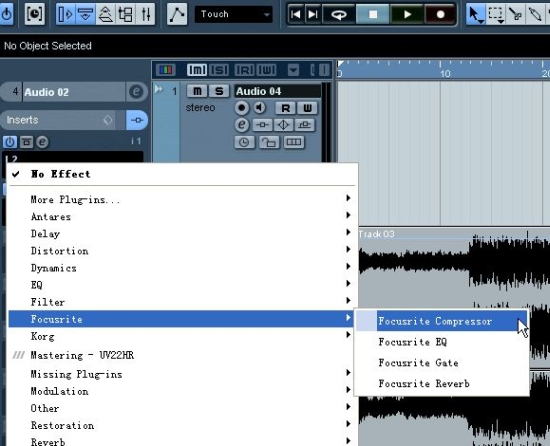Toggle insert slot 1 power button
The width and height of the screenshot is (550, 446).
click(x=9, y=142)
